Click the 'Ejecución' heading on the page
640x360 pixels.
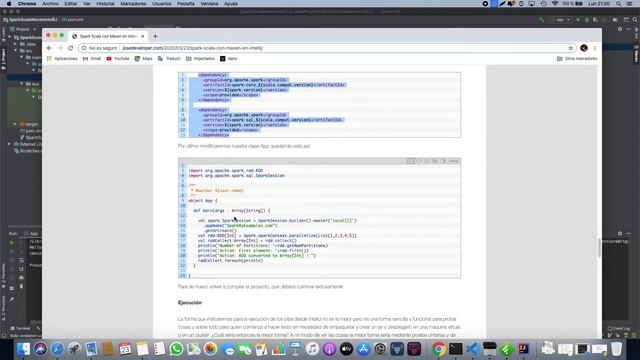pyautogui.click(x=190, y=303)
